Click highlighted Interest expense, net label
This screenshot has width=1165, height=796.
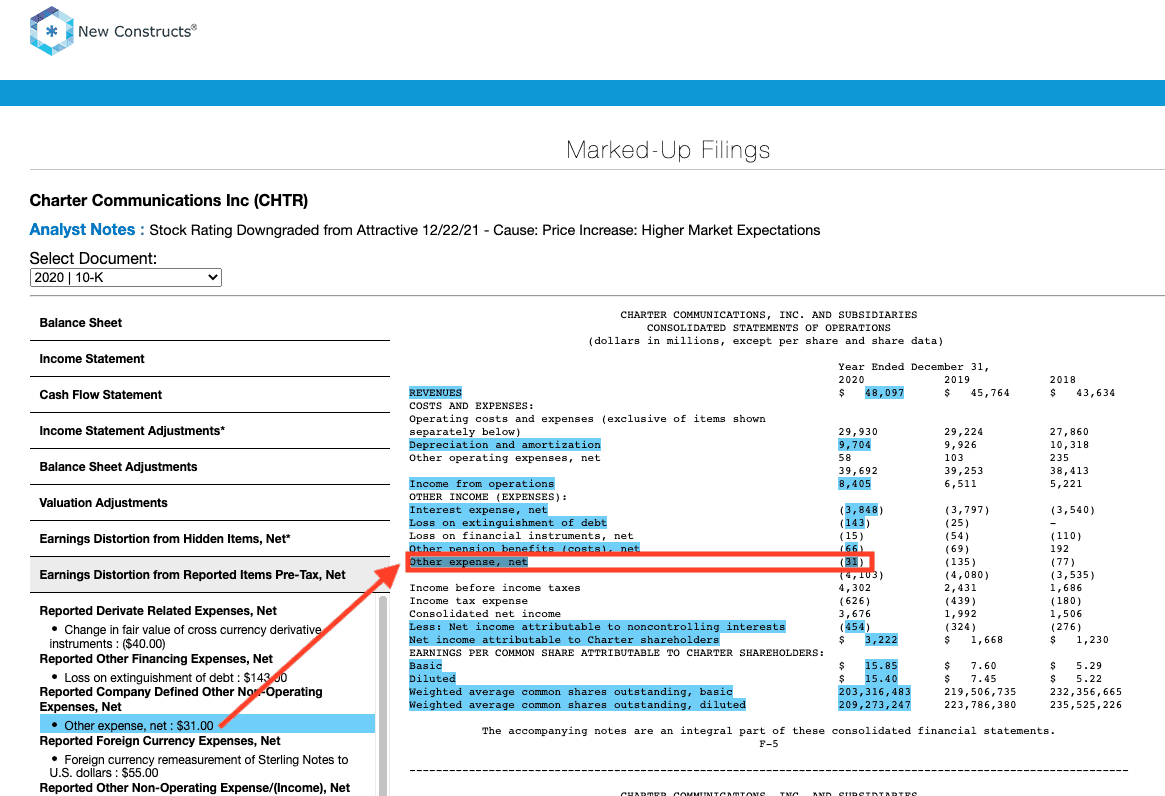(x=478, y=510)
